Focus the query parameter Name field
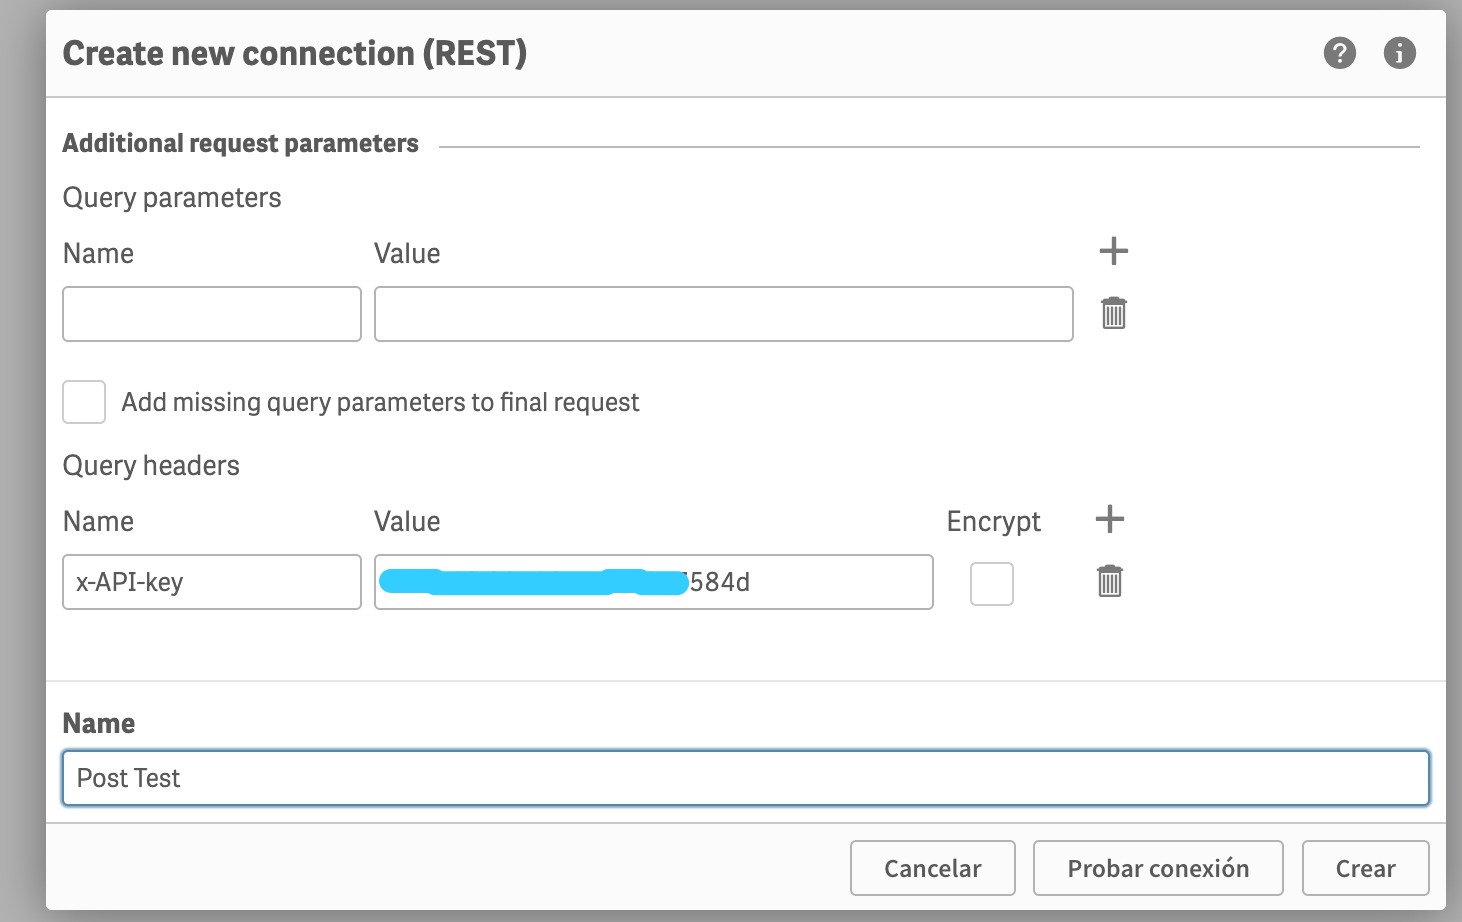 pyautogui.click(x=212, y=314)
